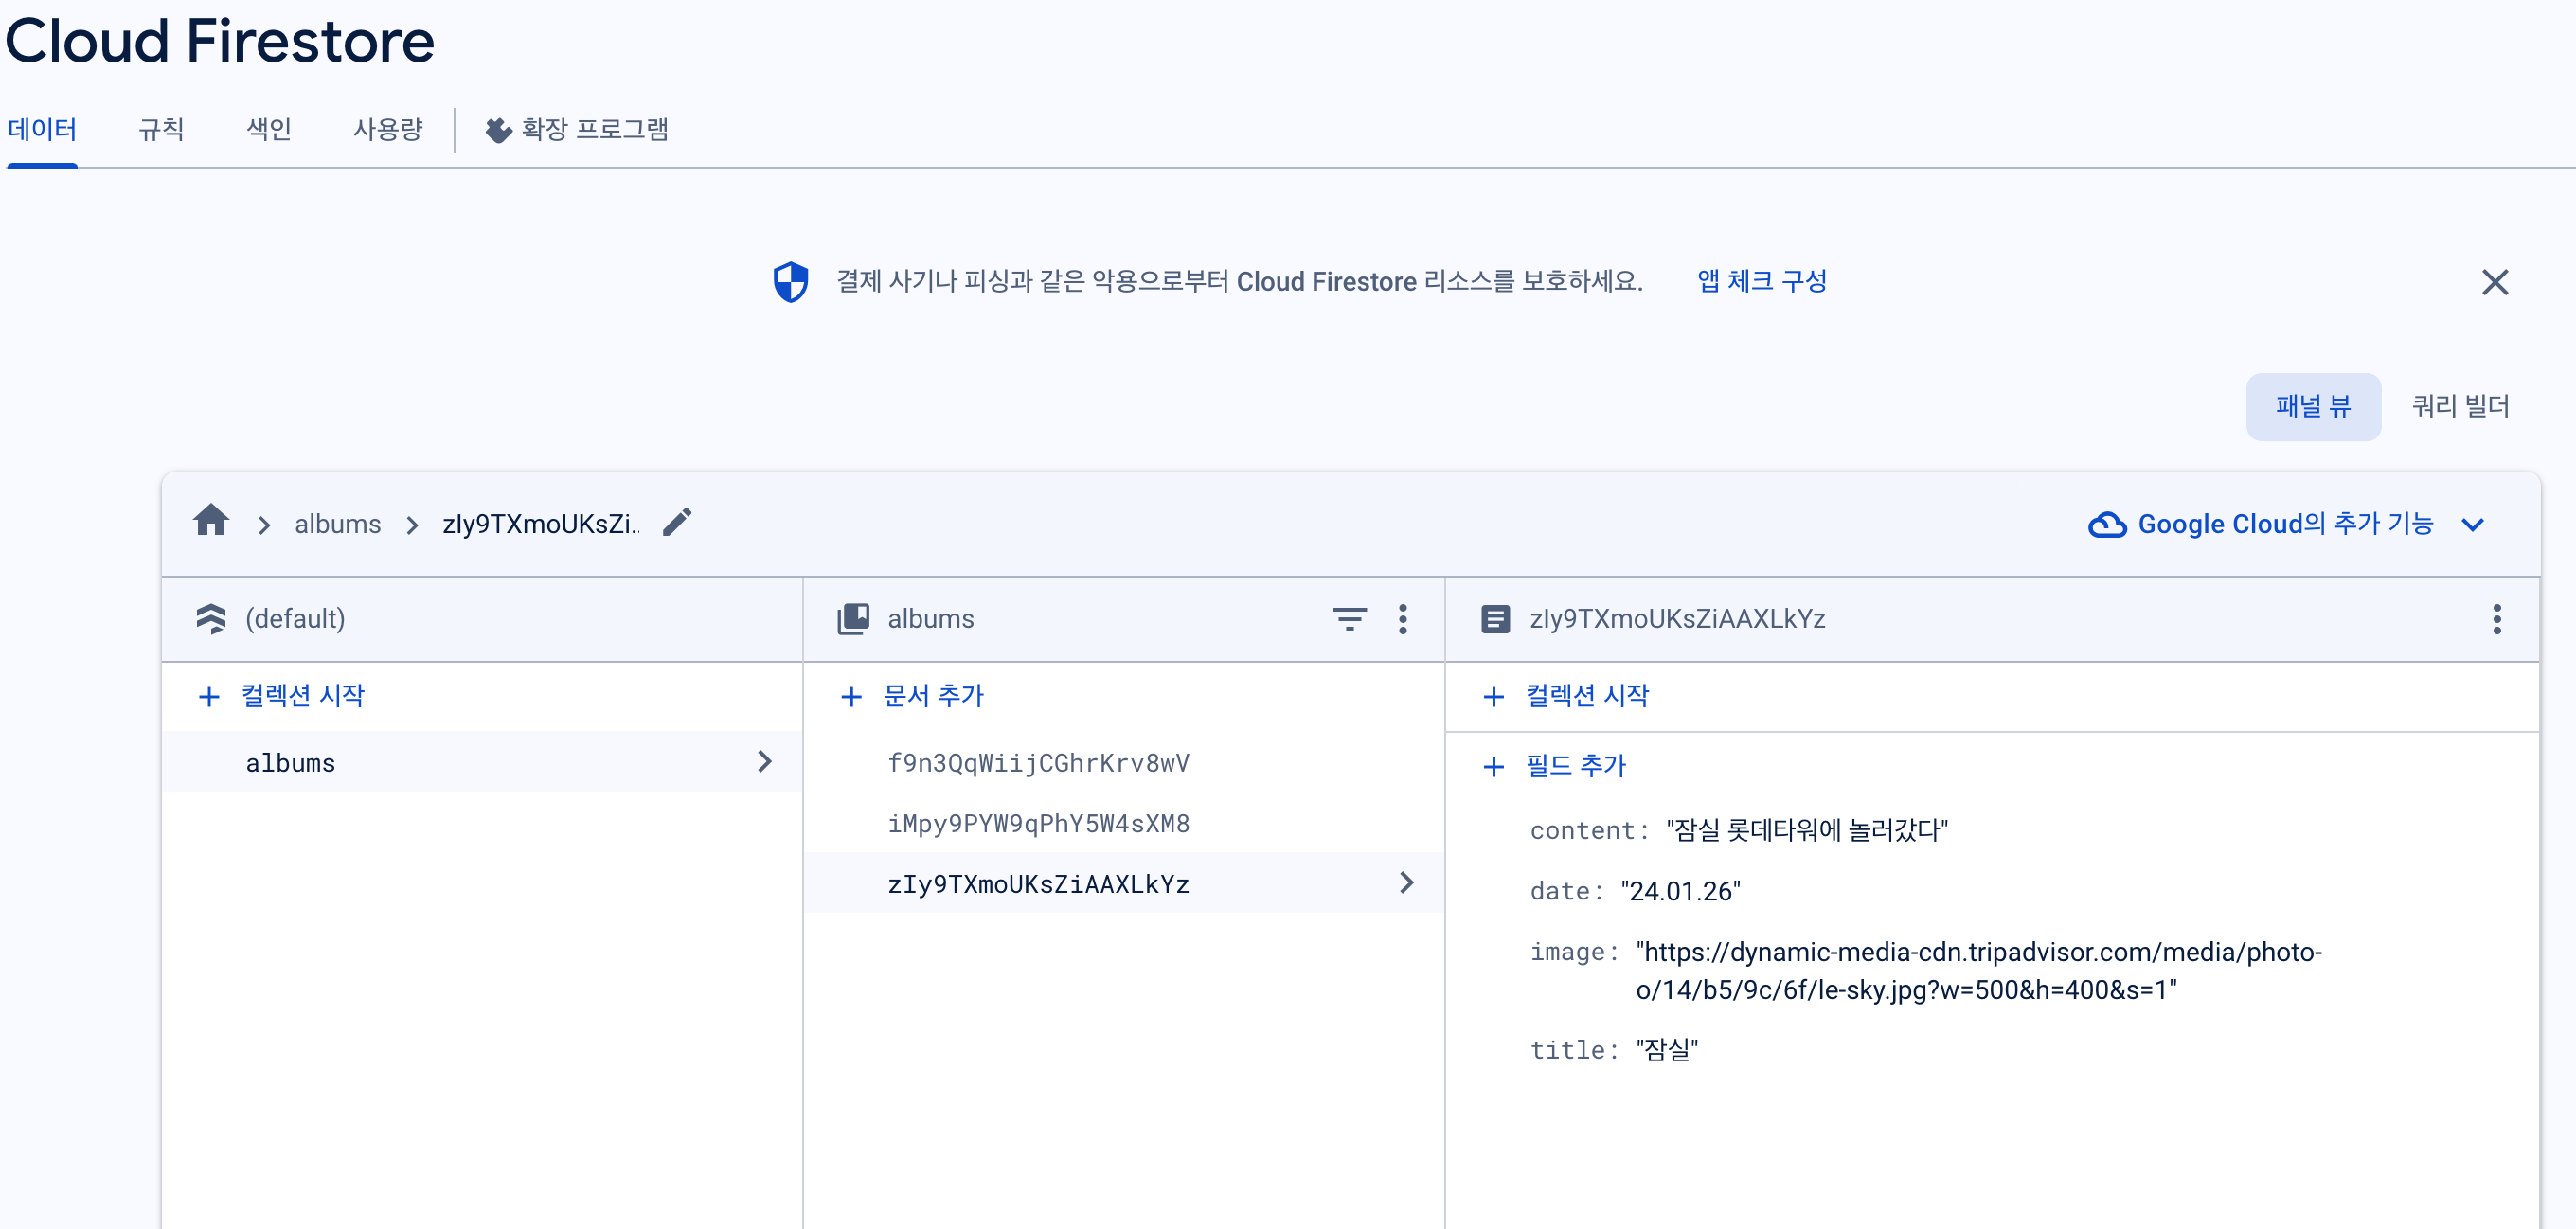Click the plus icon for 문서 추가

(851, 696)
